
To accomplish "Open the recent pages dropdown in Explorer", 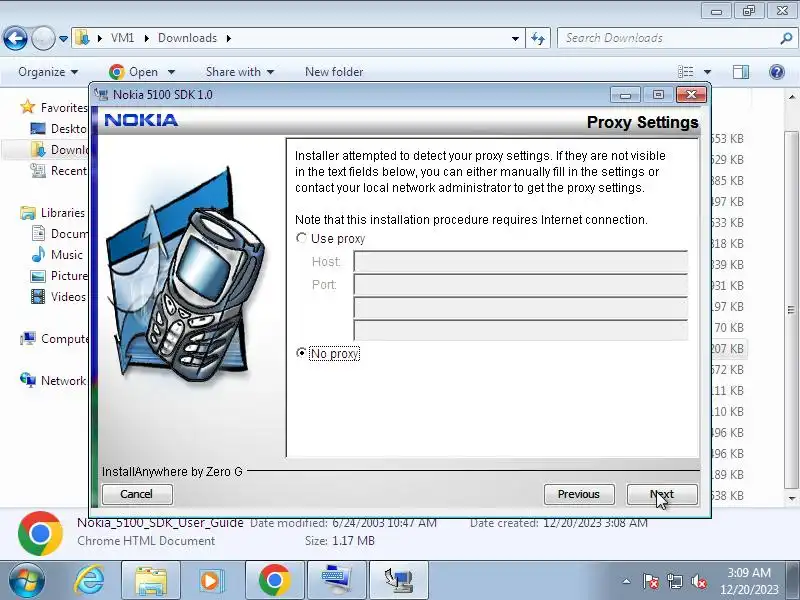I will (63, 39).
